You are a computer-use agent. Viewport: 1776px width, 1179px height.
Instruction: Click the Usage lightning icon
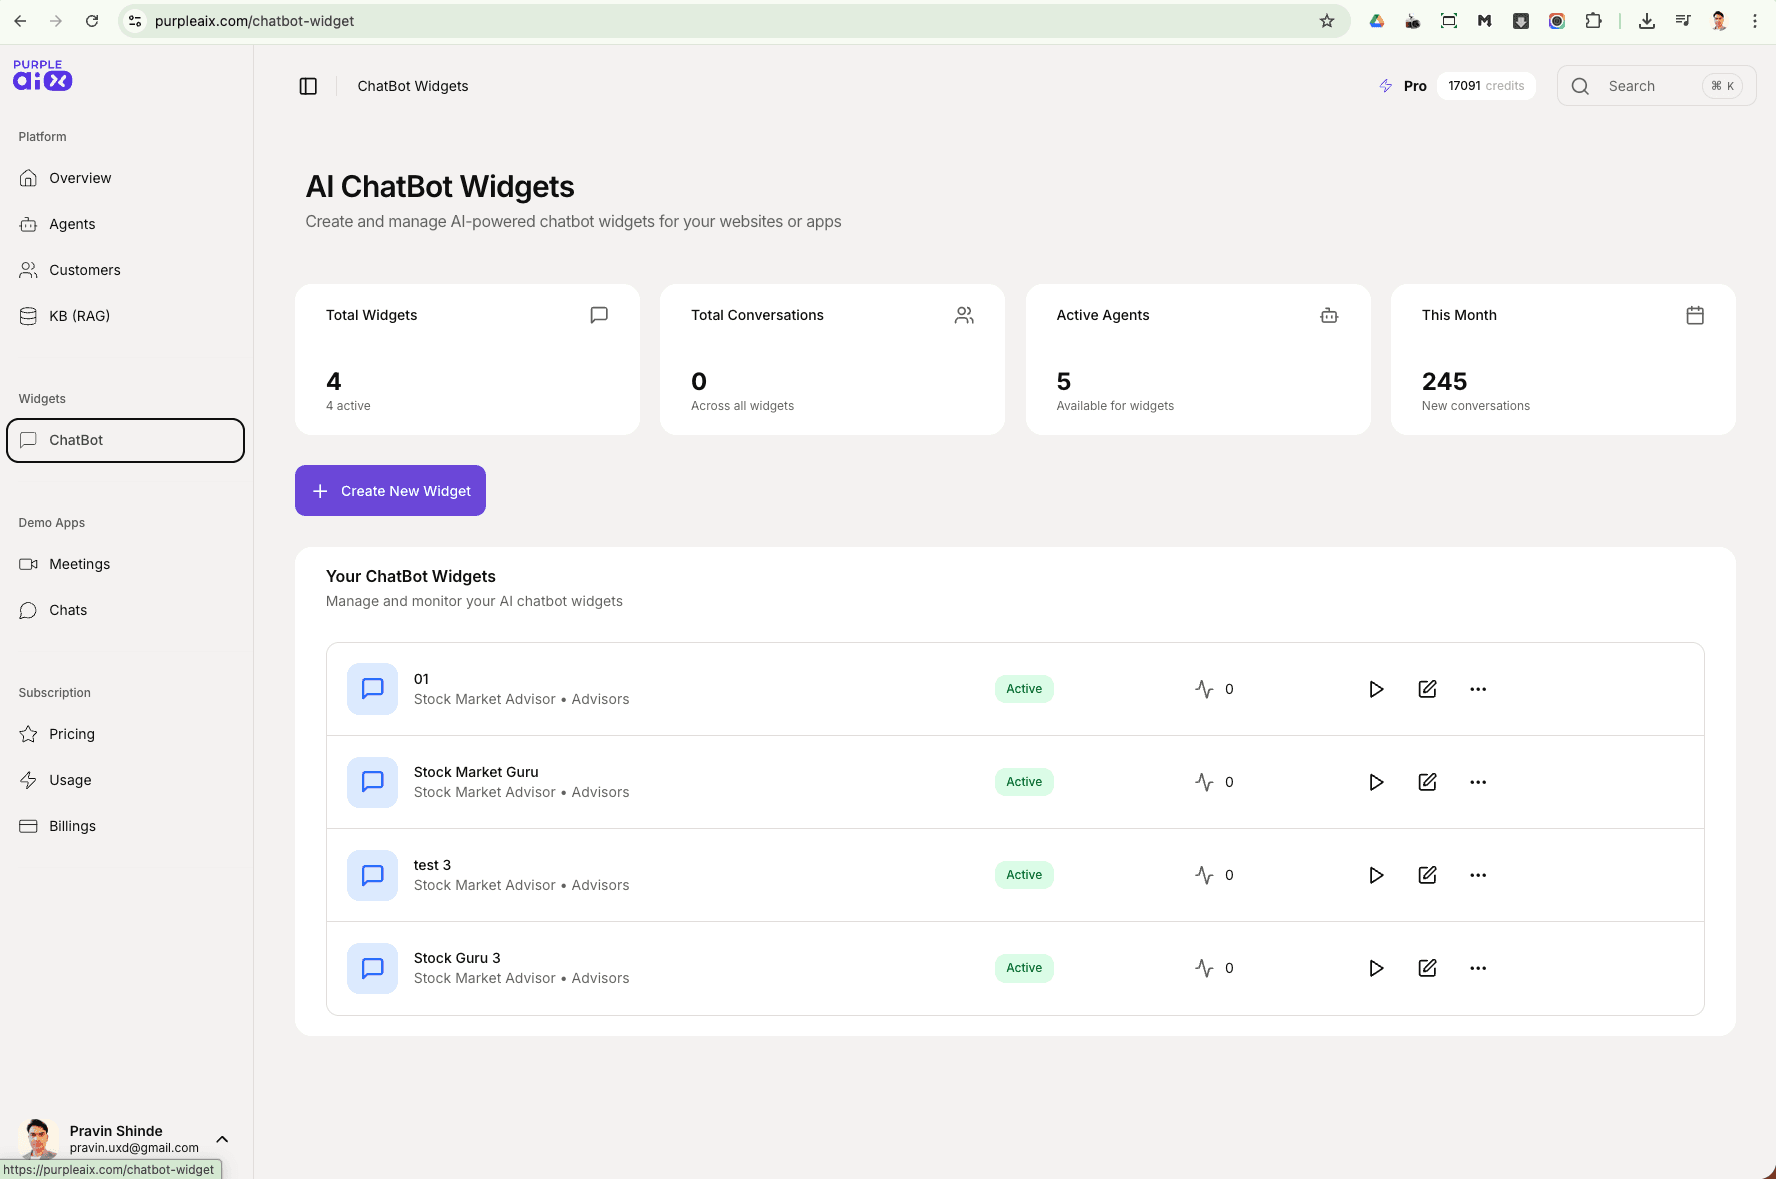[28, 780]
